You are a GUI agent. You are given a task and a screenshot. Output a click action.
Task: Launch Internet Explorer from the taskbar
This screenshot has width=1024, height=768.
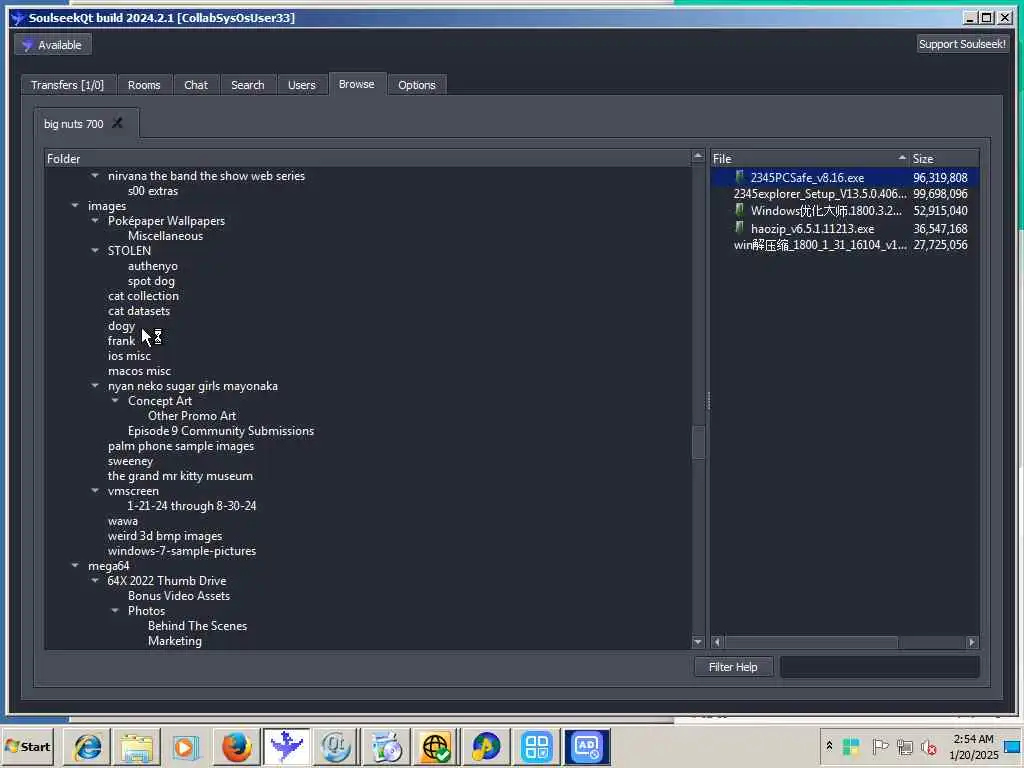click(x=87, y=746)
